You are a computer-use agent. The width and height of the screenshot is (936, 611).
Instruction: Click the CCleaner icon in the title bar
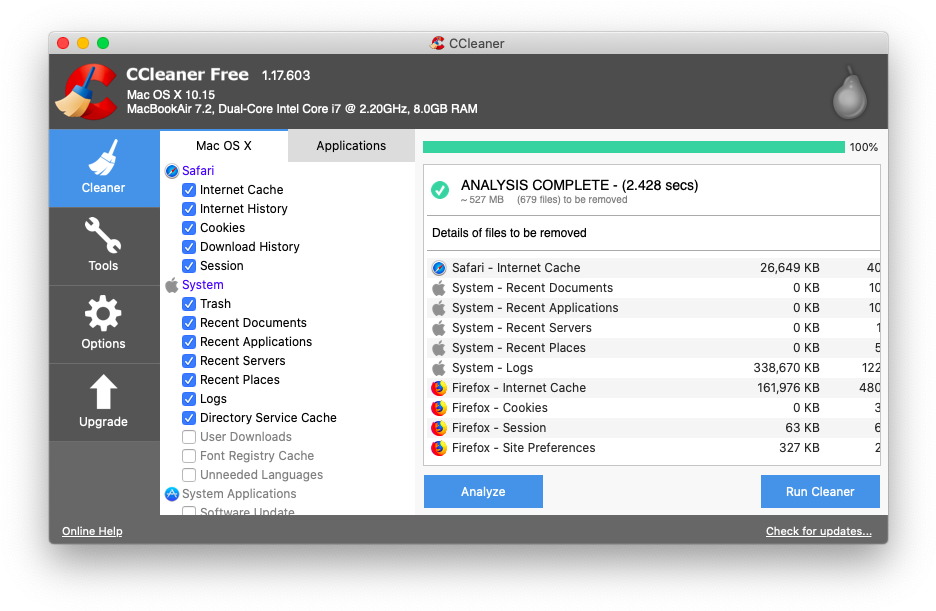(438, 43)
